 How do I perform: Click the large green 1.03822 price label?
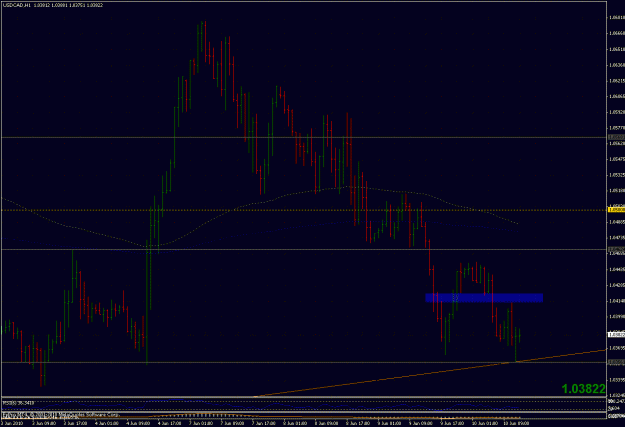click(x=583, y=389)
